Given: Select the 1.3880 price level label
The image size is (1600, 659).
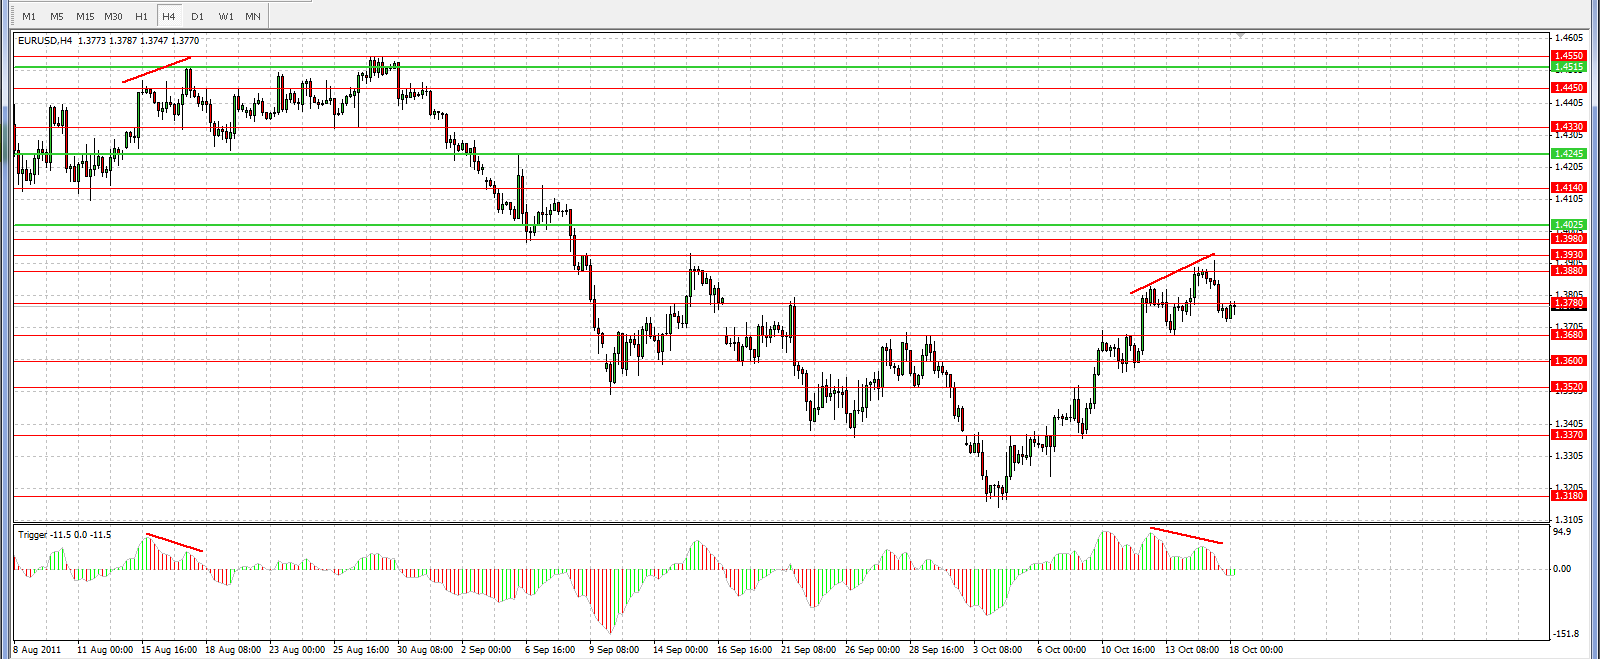Looking at the screenshot, I should (x=1568, y=271).
